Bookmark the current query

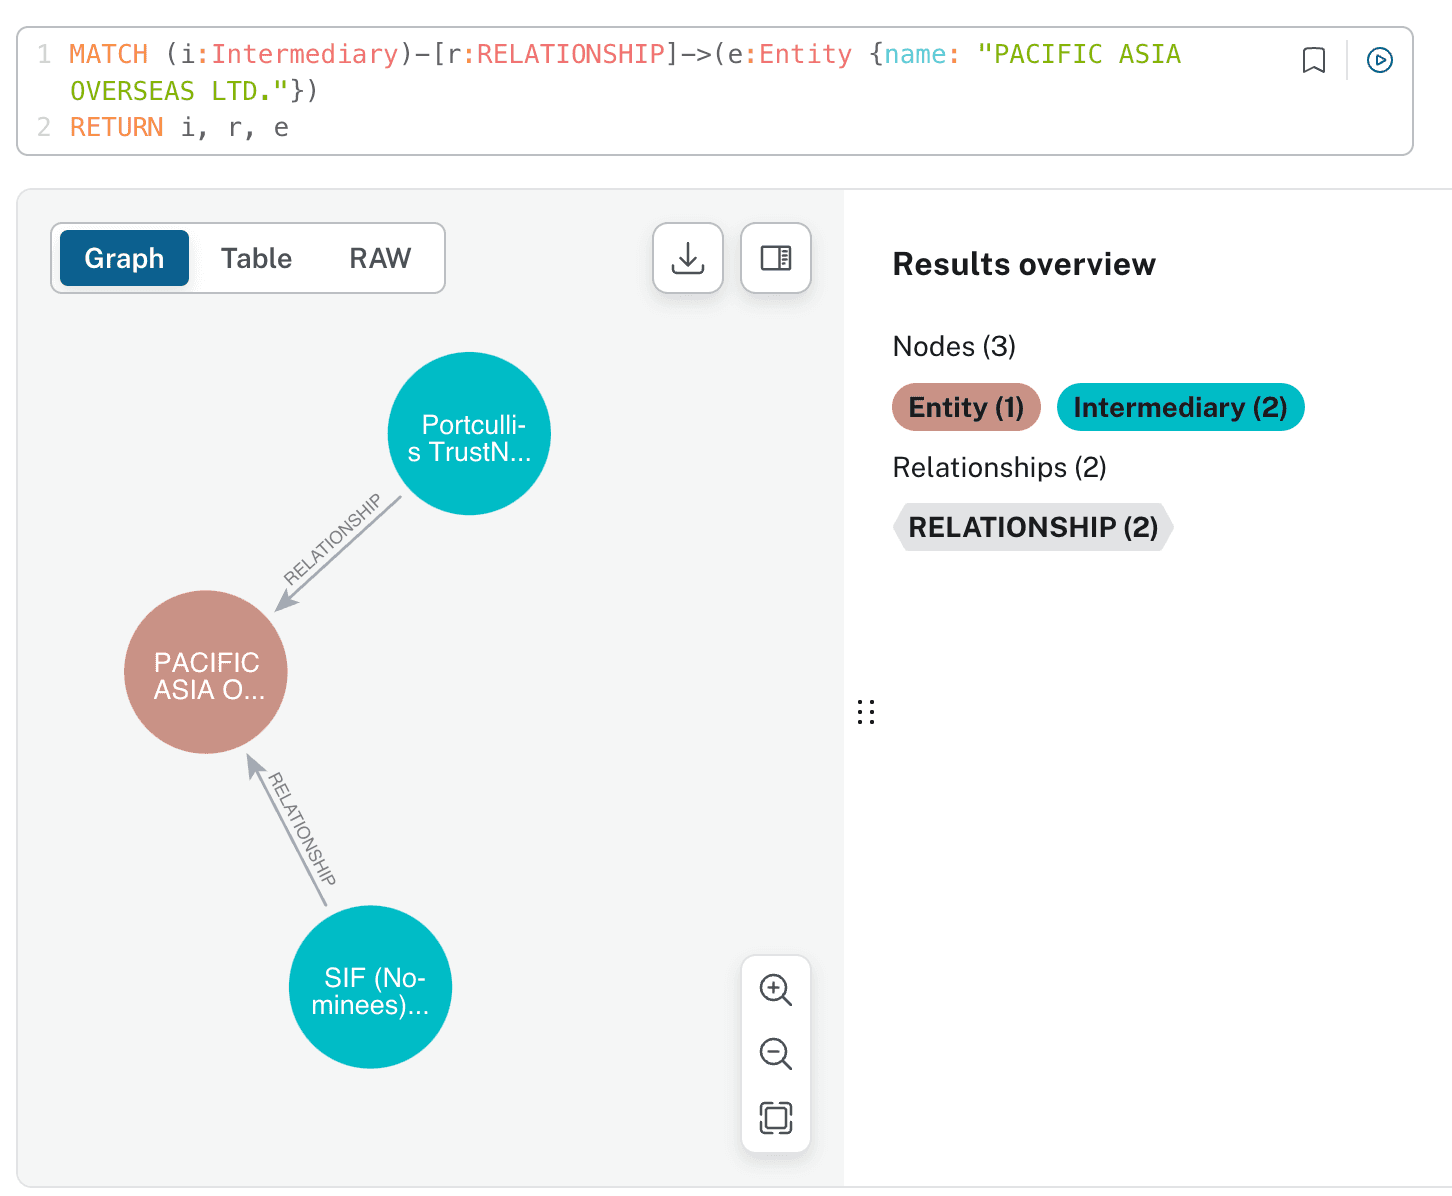[x=1313, y=61]
